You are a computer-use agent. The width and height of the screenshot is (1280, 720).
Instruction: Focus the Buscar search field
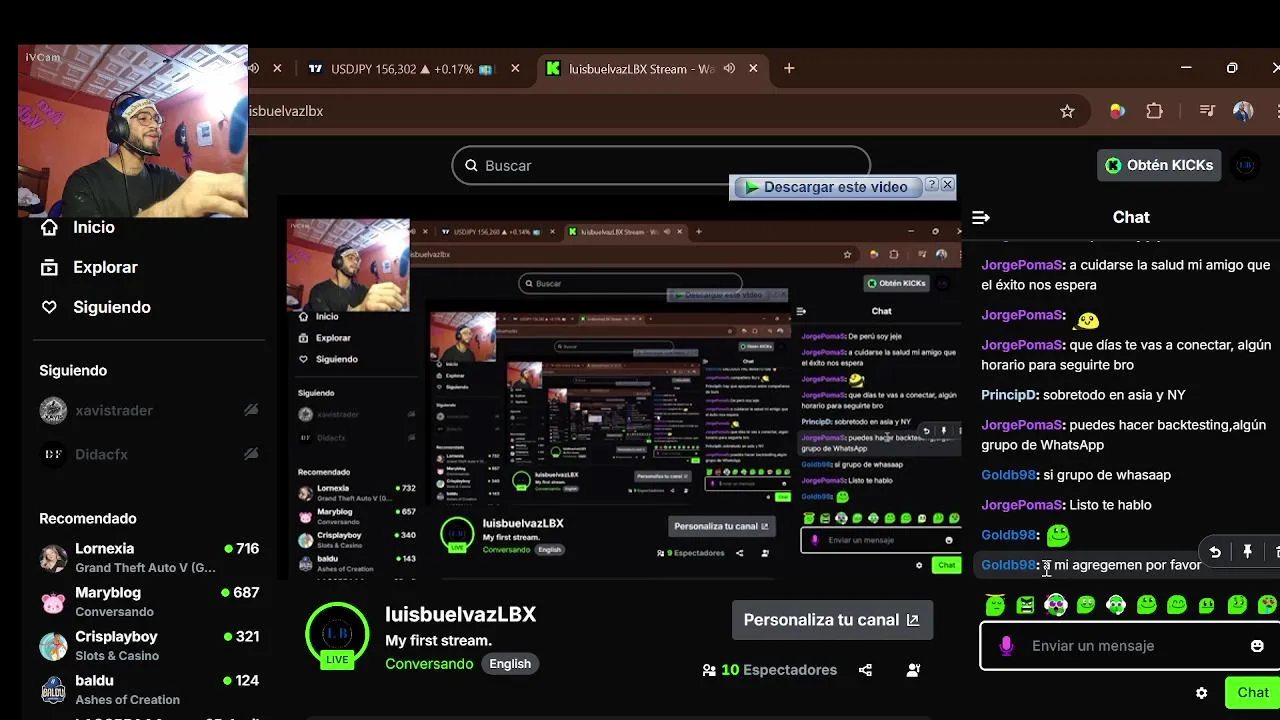(x=661, y=165)
